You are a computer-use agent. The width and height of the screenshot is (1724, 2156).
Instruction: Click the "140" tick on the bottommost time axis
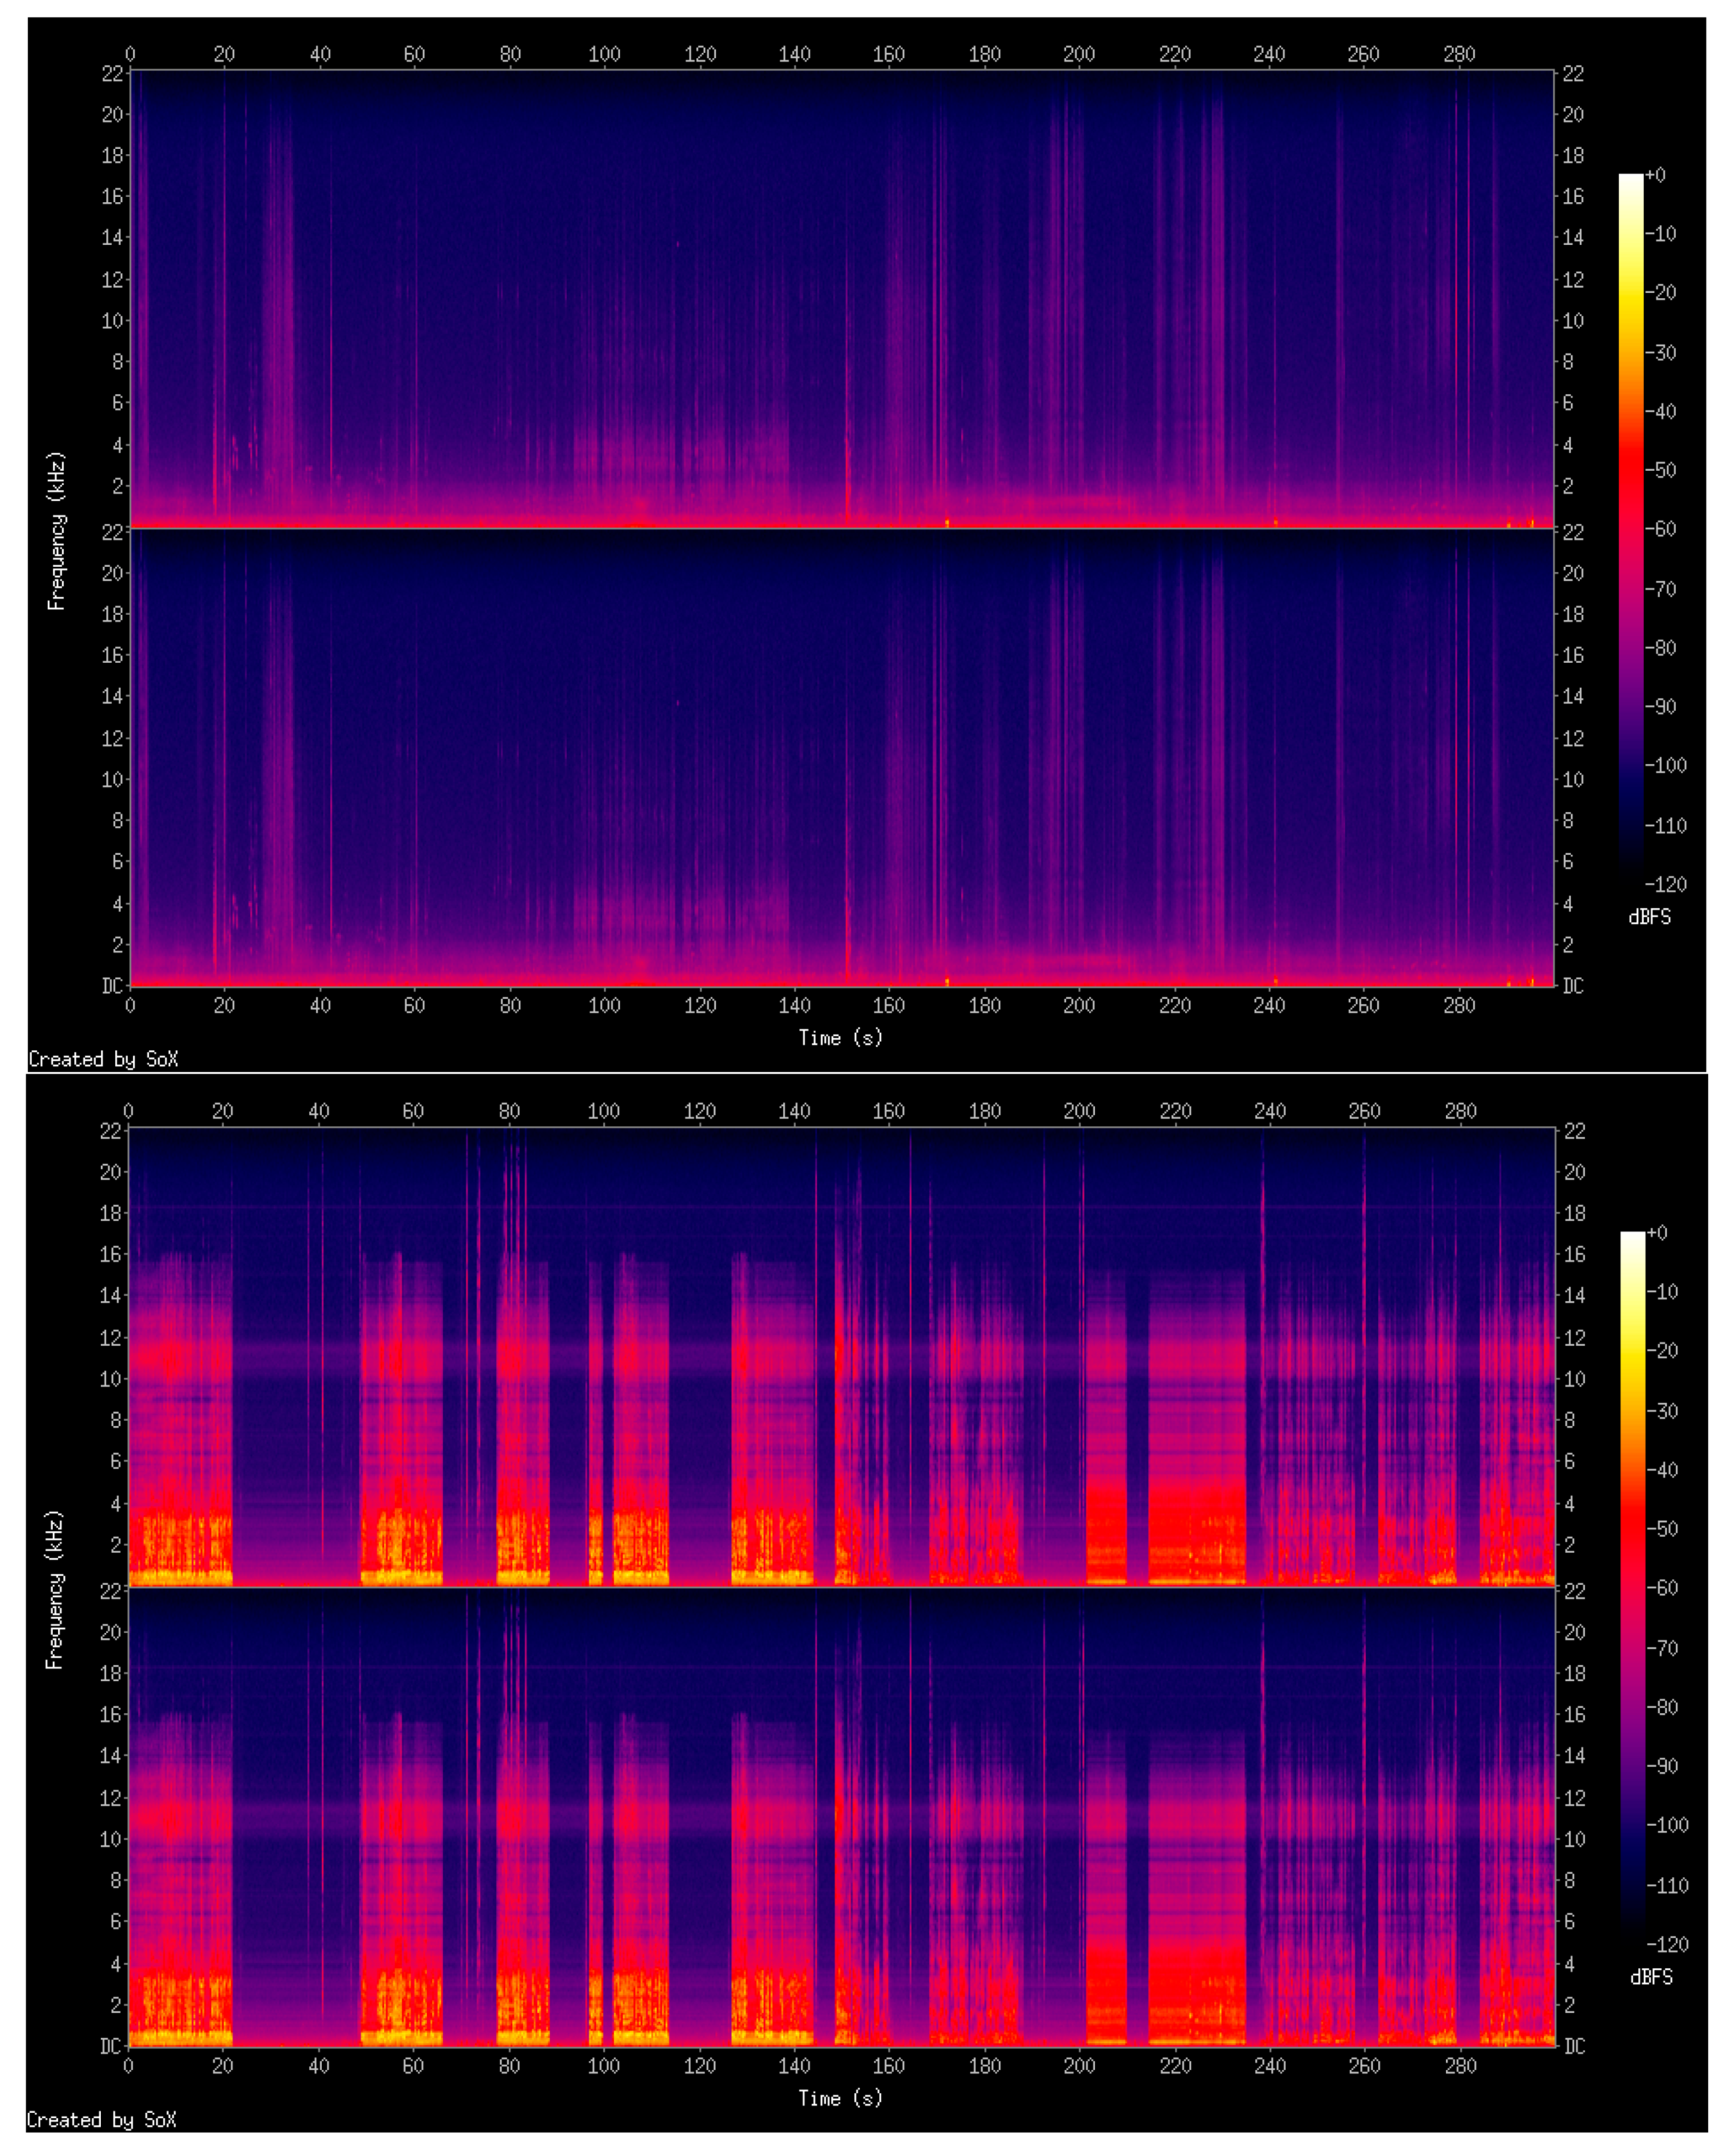(794, 2065)
